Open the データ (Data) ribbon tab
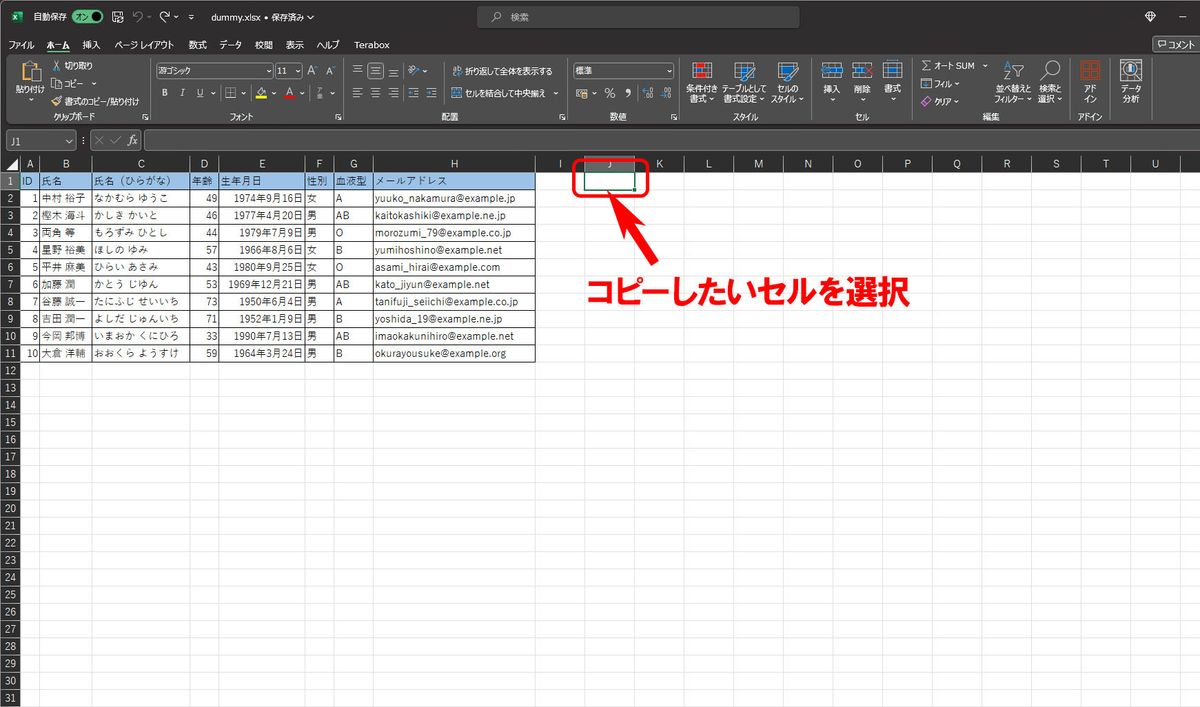The width and height of the screenshot is (1200, 707). [x=230, y=45]
